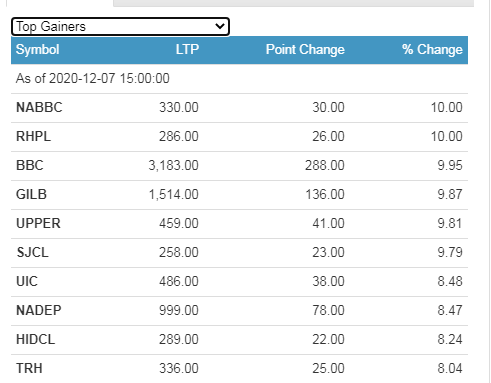Click the % Change column header
This screenshot has width=491, height=383.
coord(432,50)
